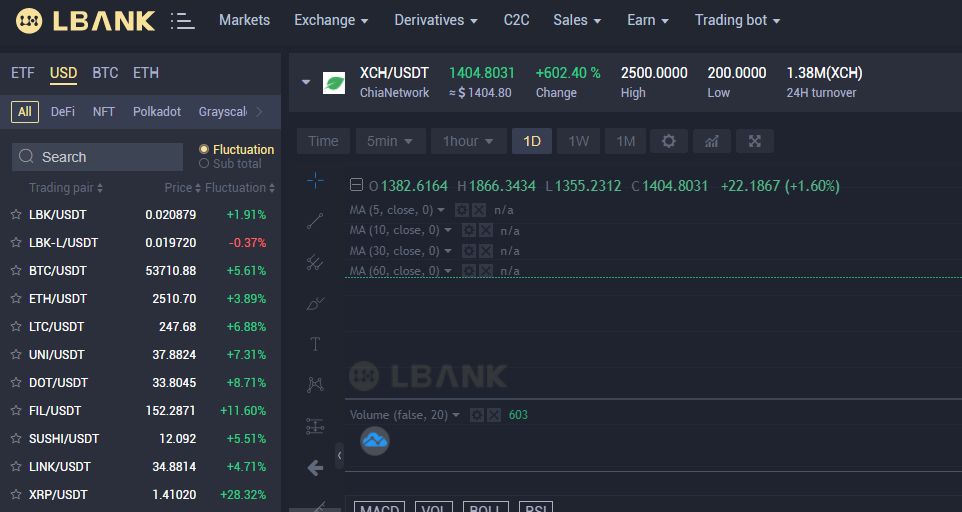Select the trend line drawing tool

(315, 221)
